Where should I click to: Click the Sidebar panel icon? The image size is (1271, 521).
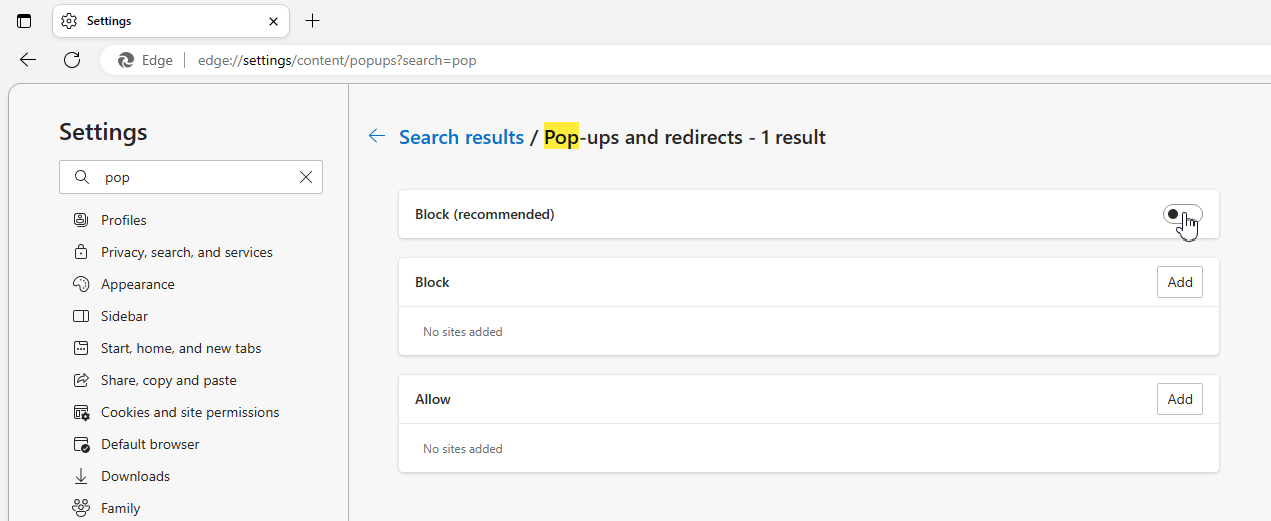pos(81,316)
